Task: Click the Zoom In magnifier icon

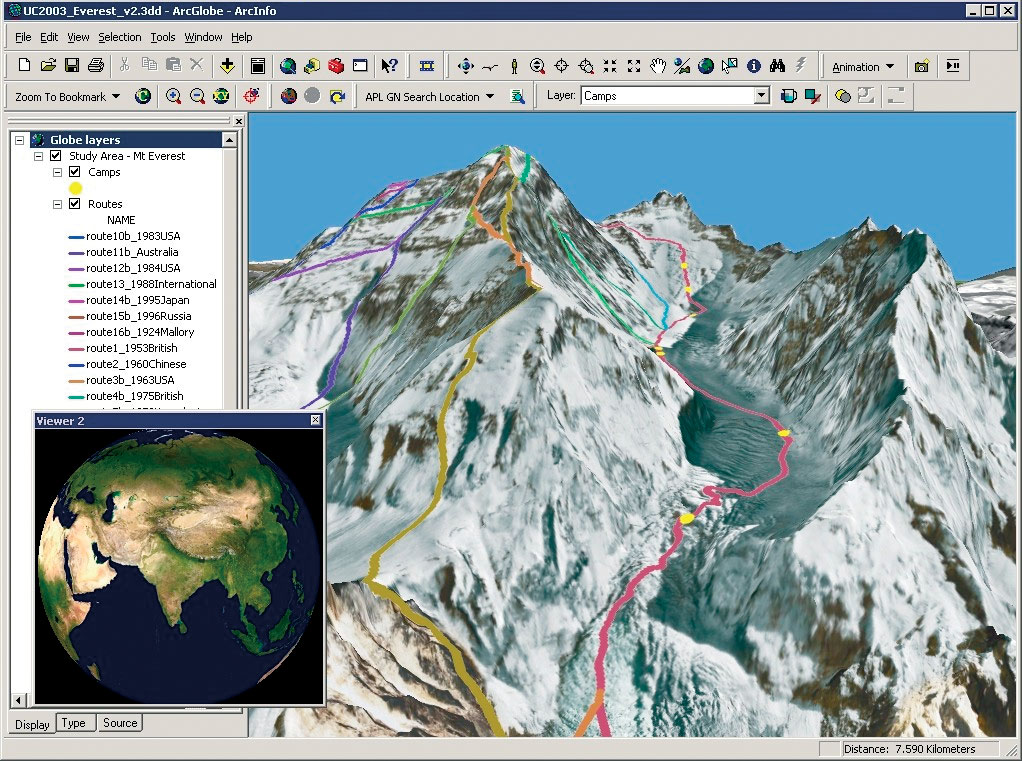Action: (x=173, y=96)
